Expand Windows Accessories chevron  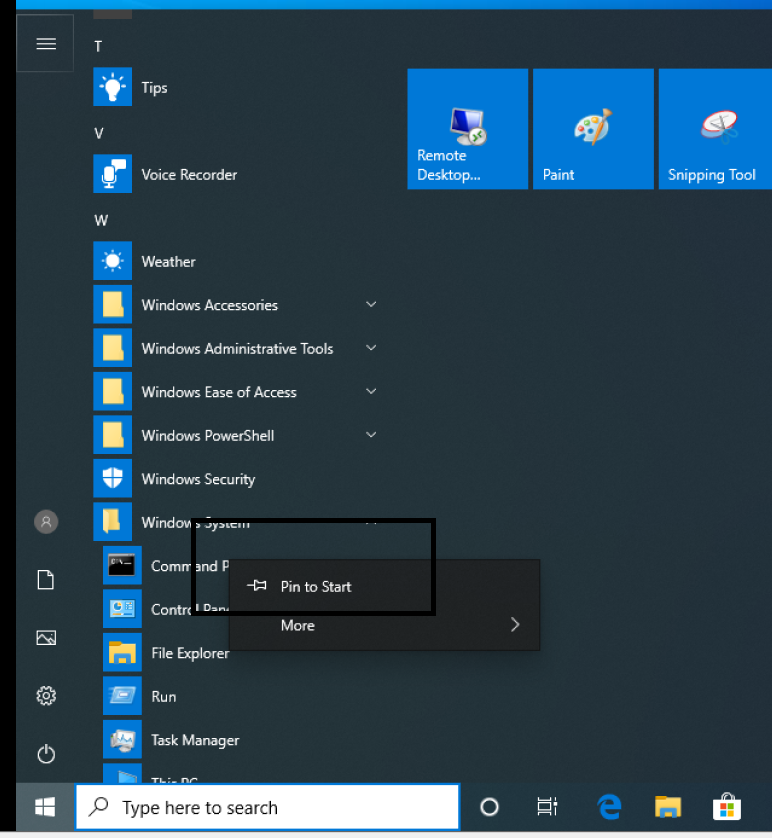[371, 304]
